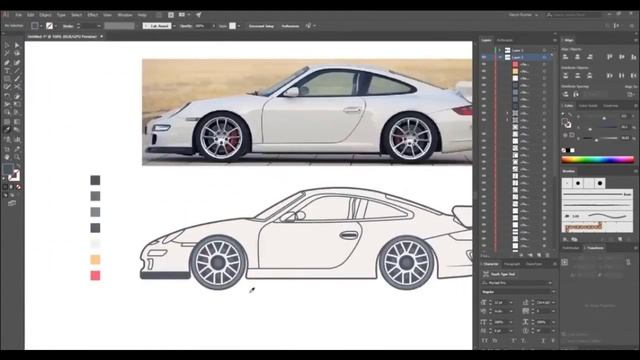Open Color panel options menu
This screenshot has width=640, height=360.
[636, 106]
